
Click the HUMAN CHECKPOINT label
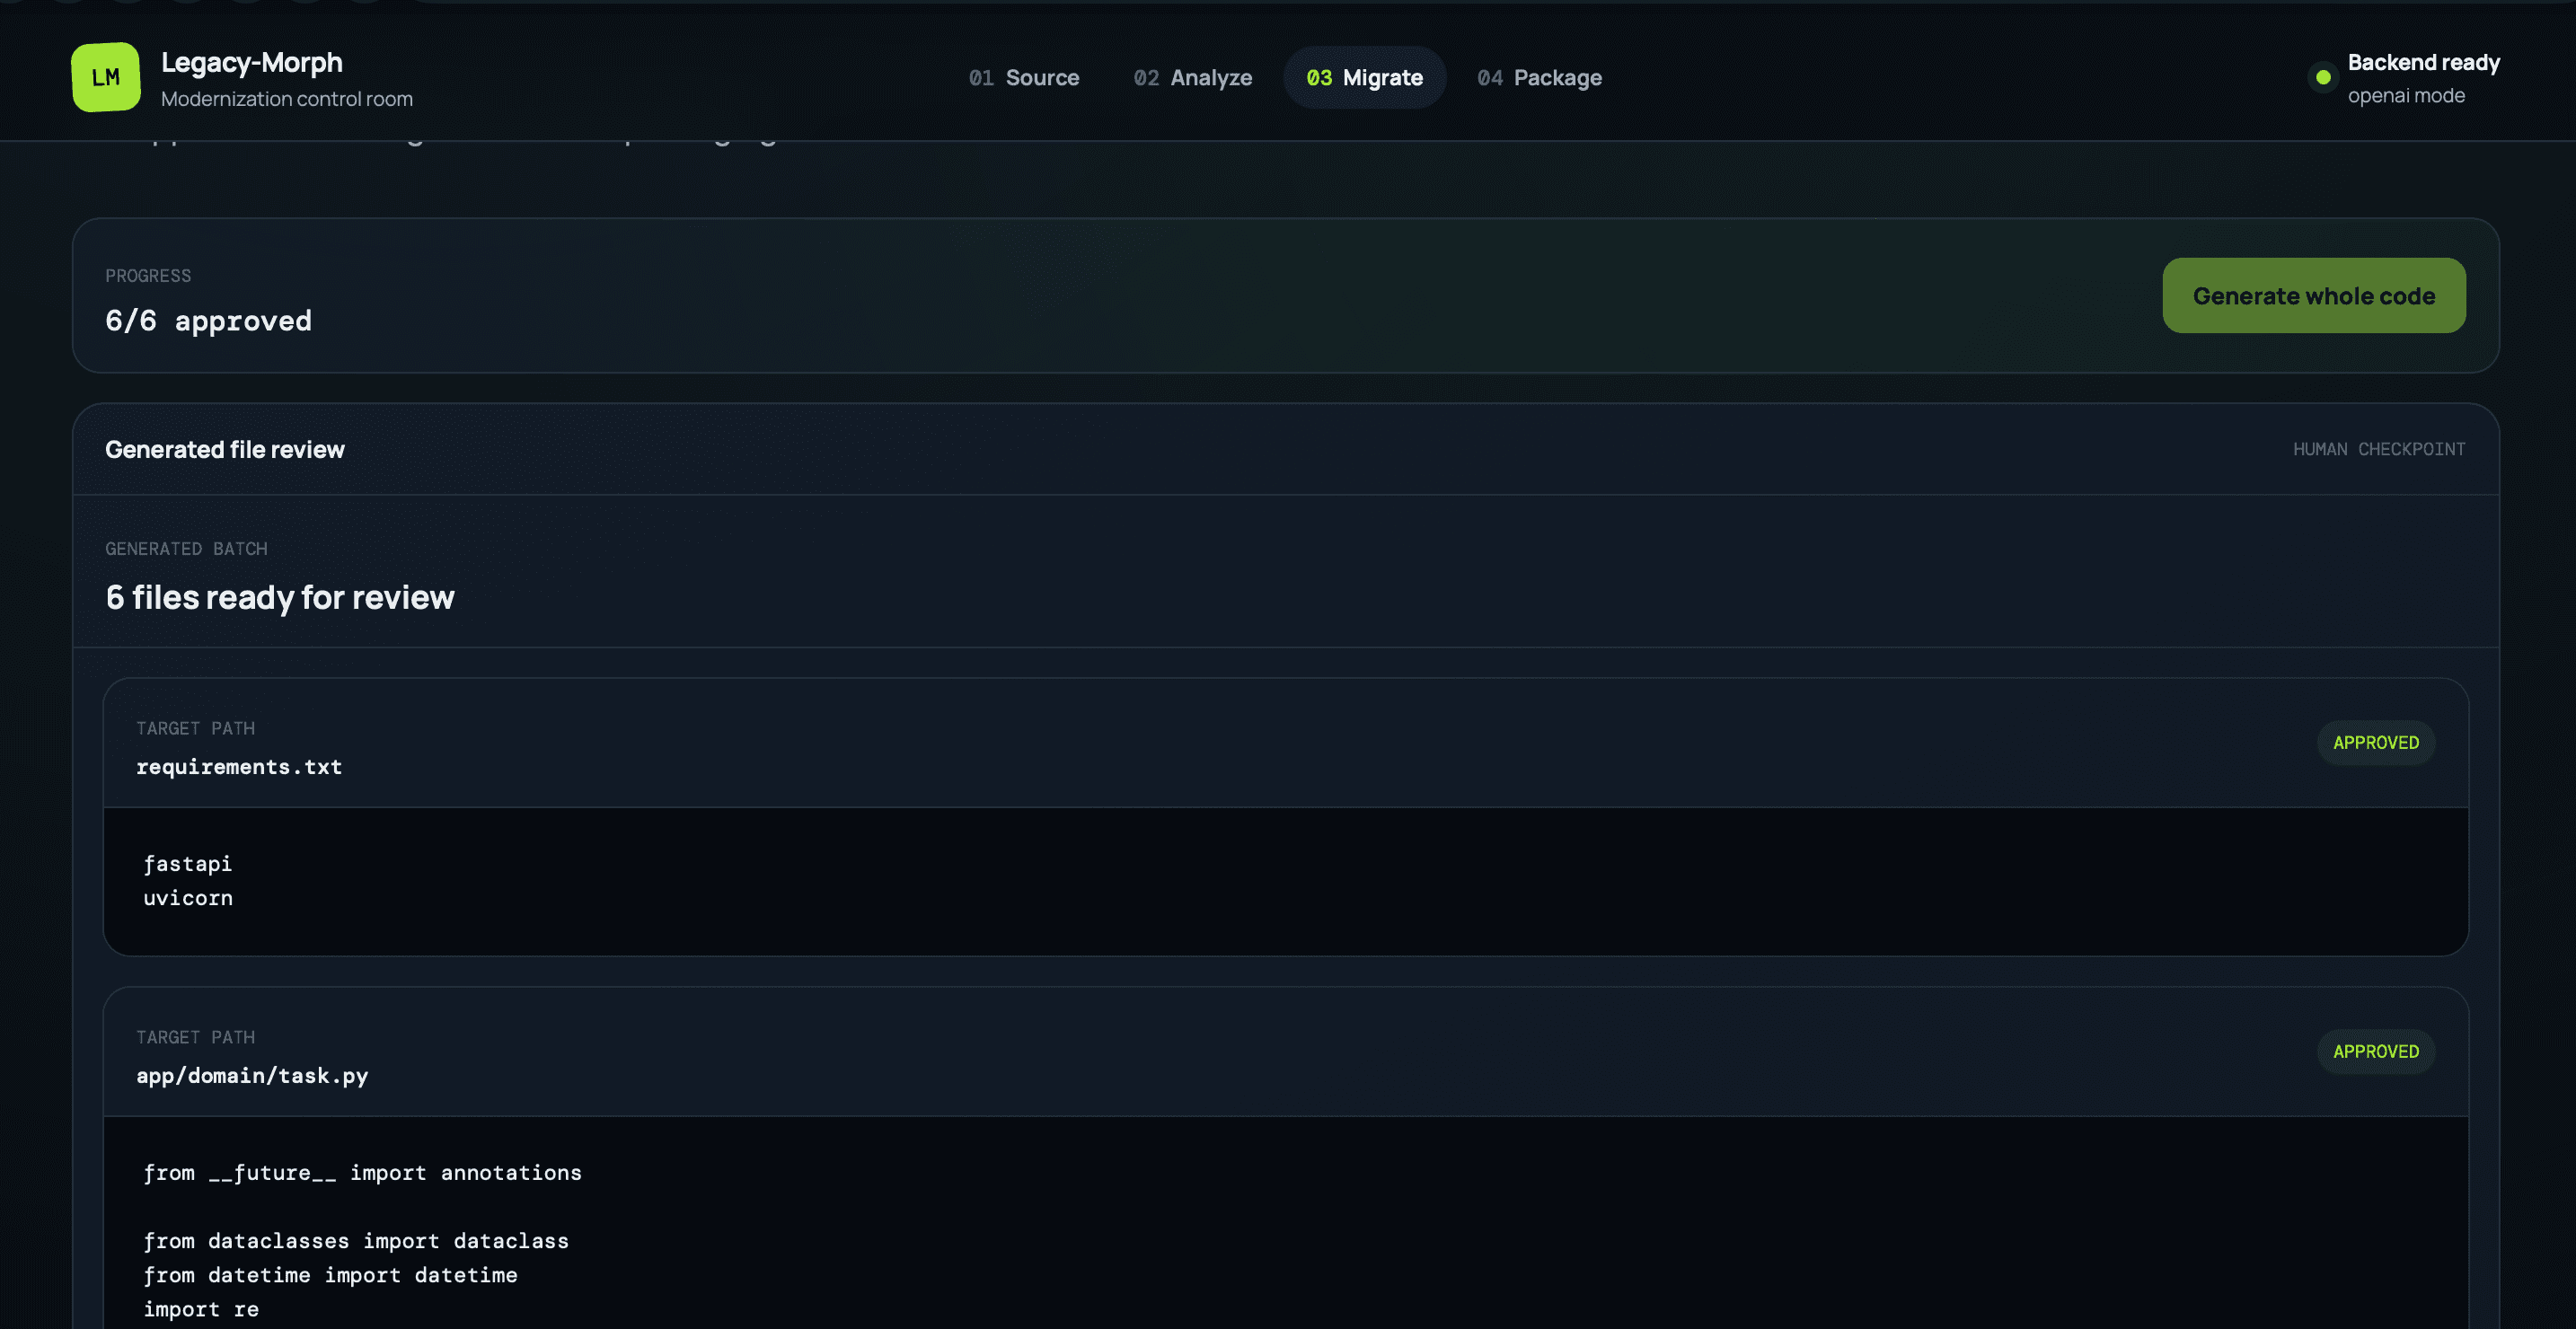2379,449
